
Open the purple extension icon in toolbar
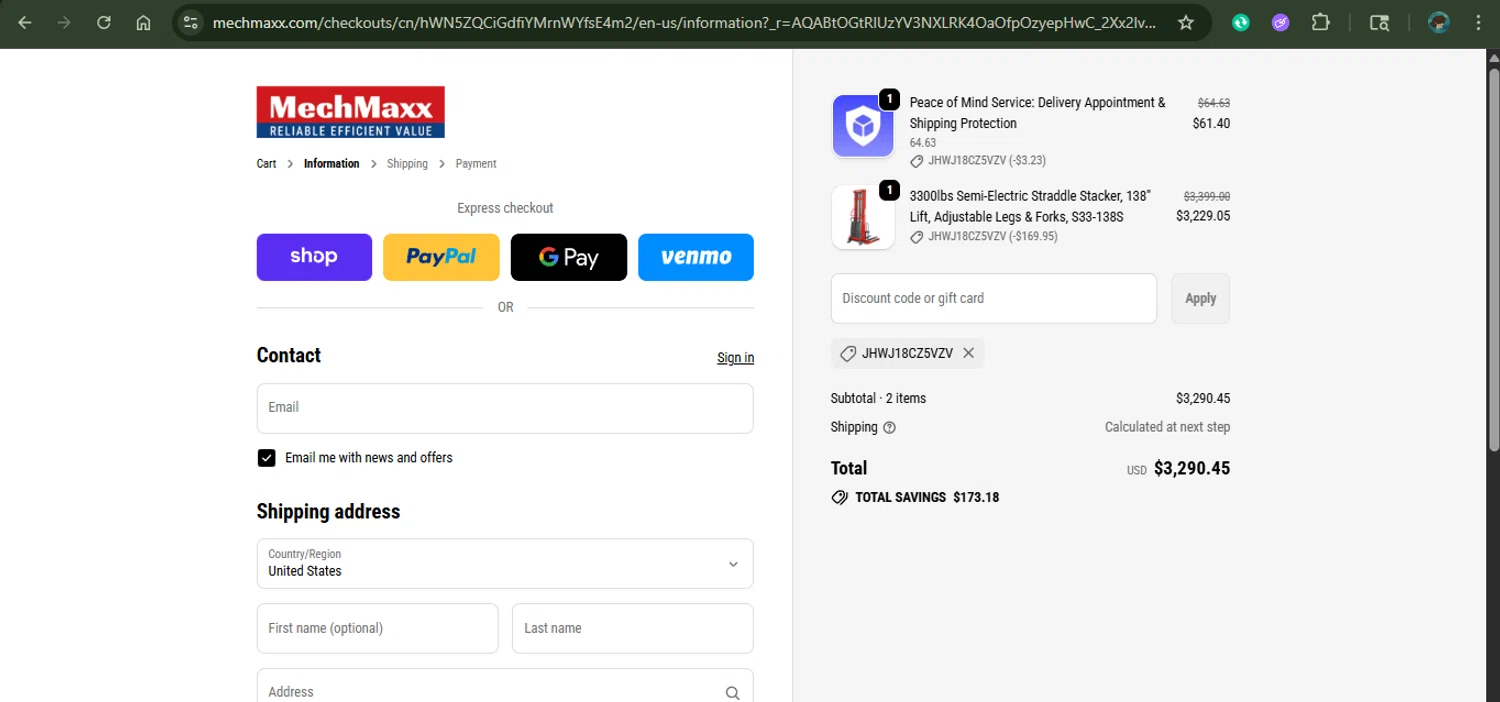(x=1280, y=22)
